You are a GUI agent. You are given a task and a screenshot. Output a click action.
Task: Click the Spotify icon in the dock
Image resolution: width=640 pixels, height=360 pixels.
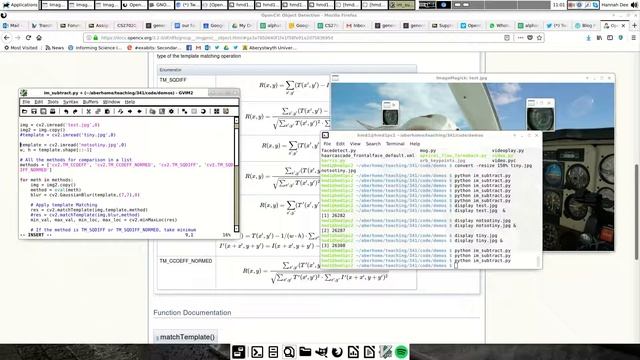pyautogui.click(x=402, y=352)
